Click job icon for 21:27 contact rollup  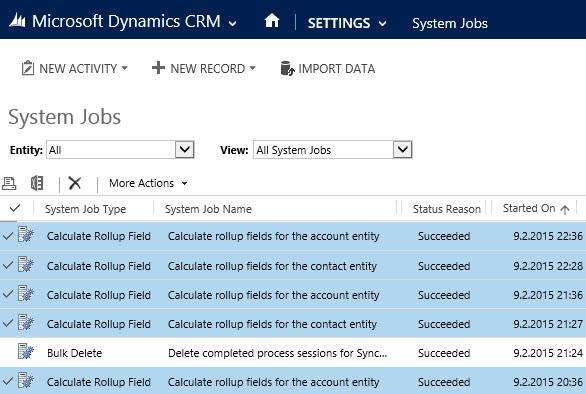(x=26, y=322)
